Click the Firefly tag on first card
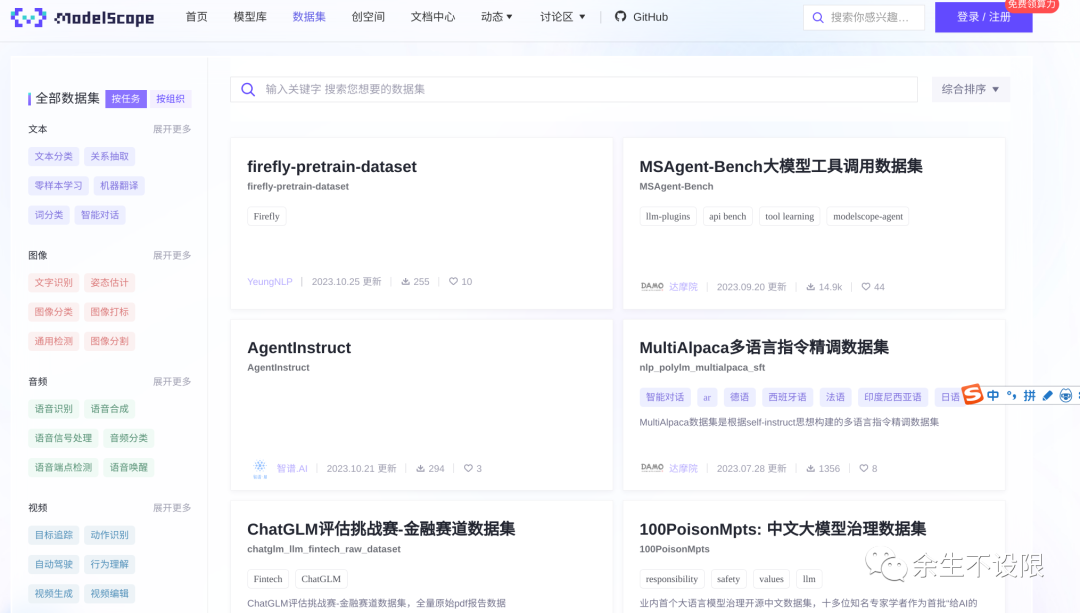1080x613 pixels. (x=267, y=216)
